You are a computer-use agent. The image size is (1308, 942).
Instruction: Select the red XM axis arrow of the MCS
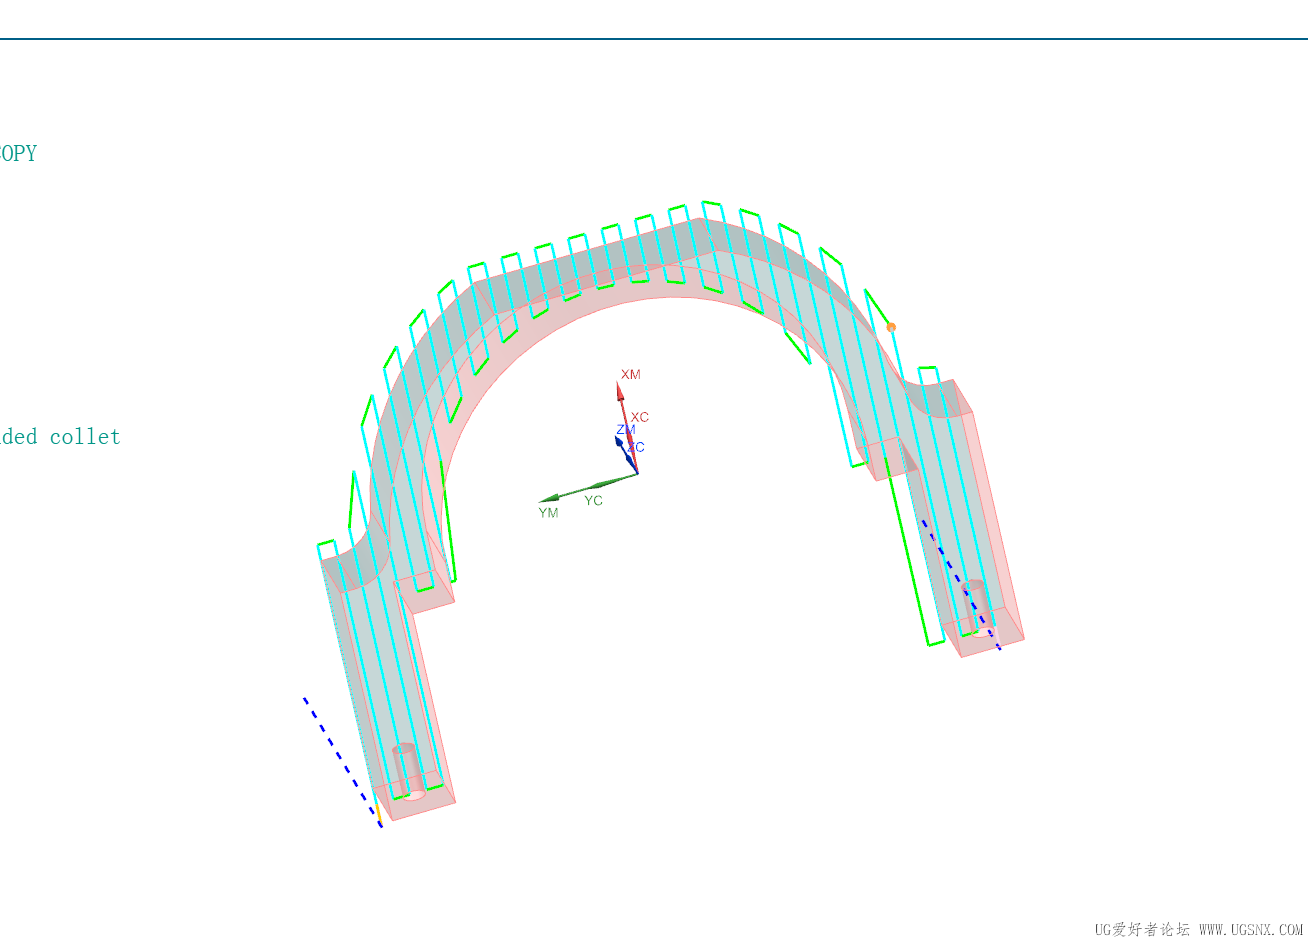click(620, 397)
